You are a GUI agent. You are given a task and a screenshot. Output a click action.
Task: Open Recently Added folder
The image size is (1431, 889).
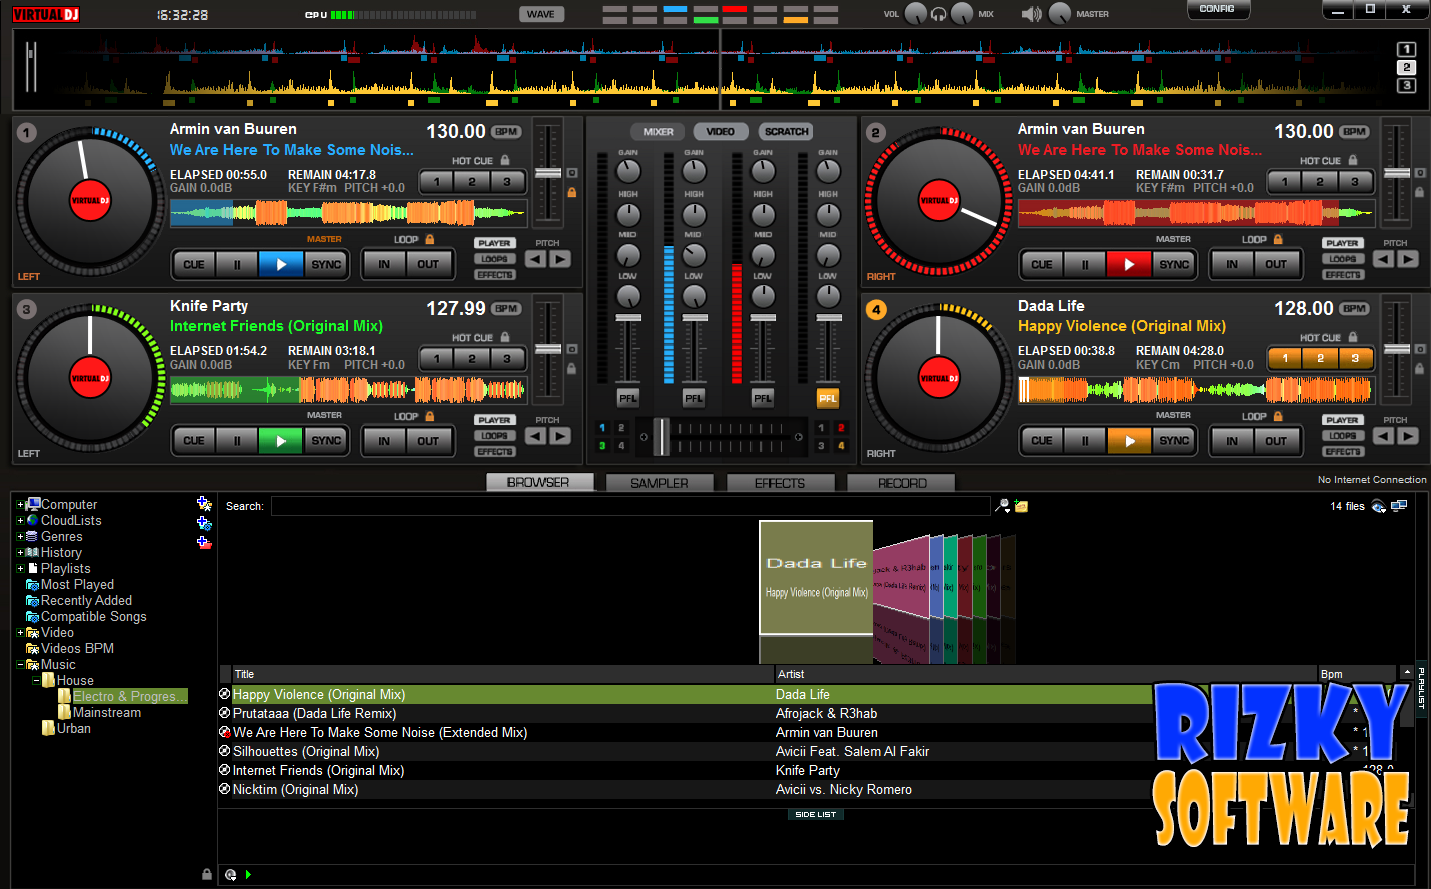click(x=86, y=601)
